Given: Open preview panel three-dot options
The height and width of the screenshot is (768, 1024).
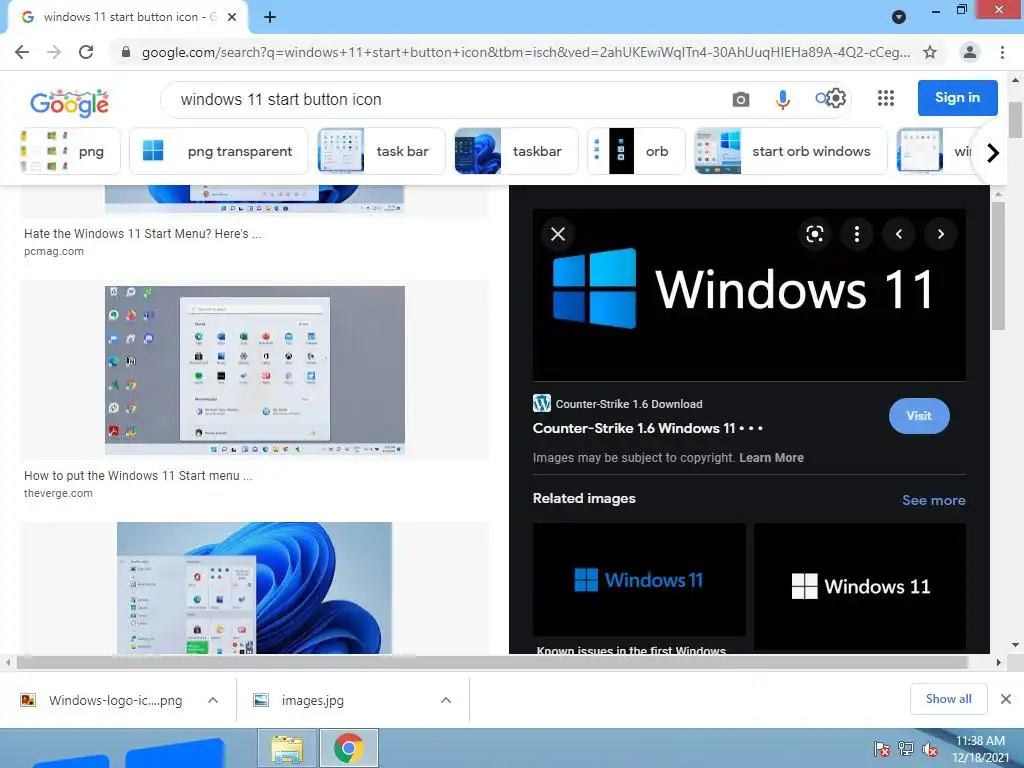Looking at the screenshot, I should 857,234.
